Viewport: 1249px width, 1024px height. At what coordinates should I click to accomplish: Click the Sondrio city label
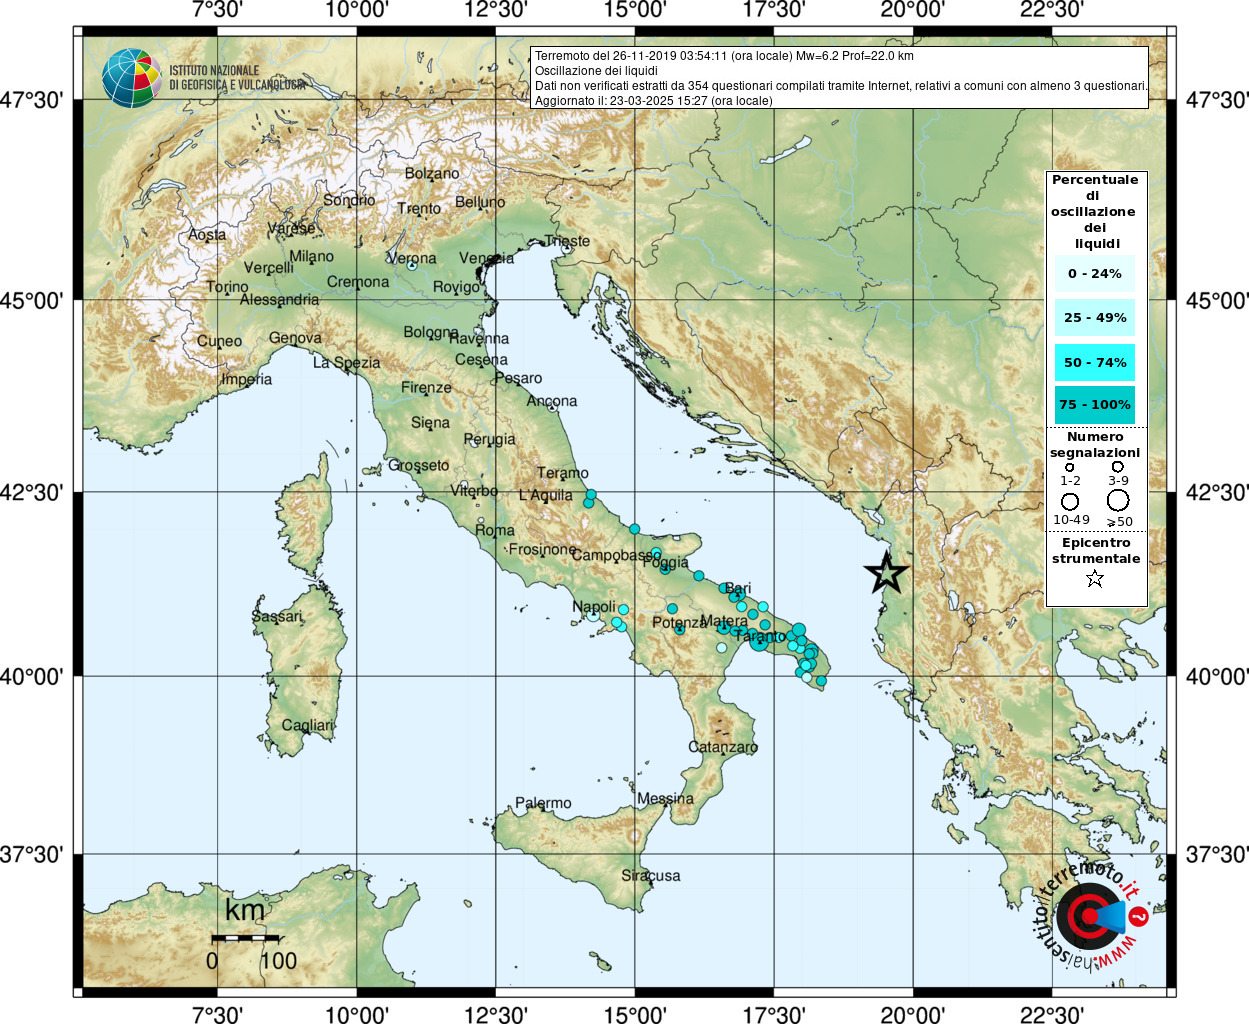(x=349, y=200)
